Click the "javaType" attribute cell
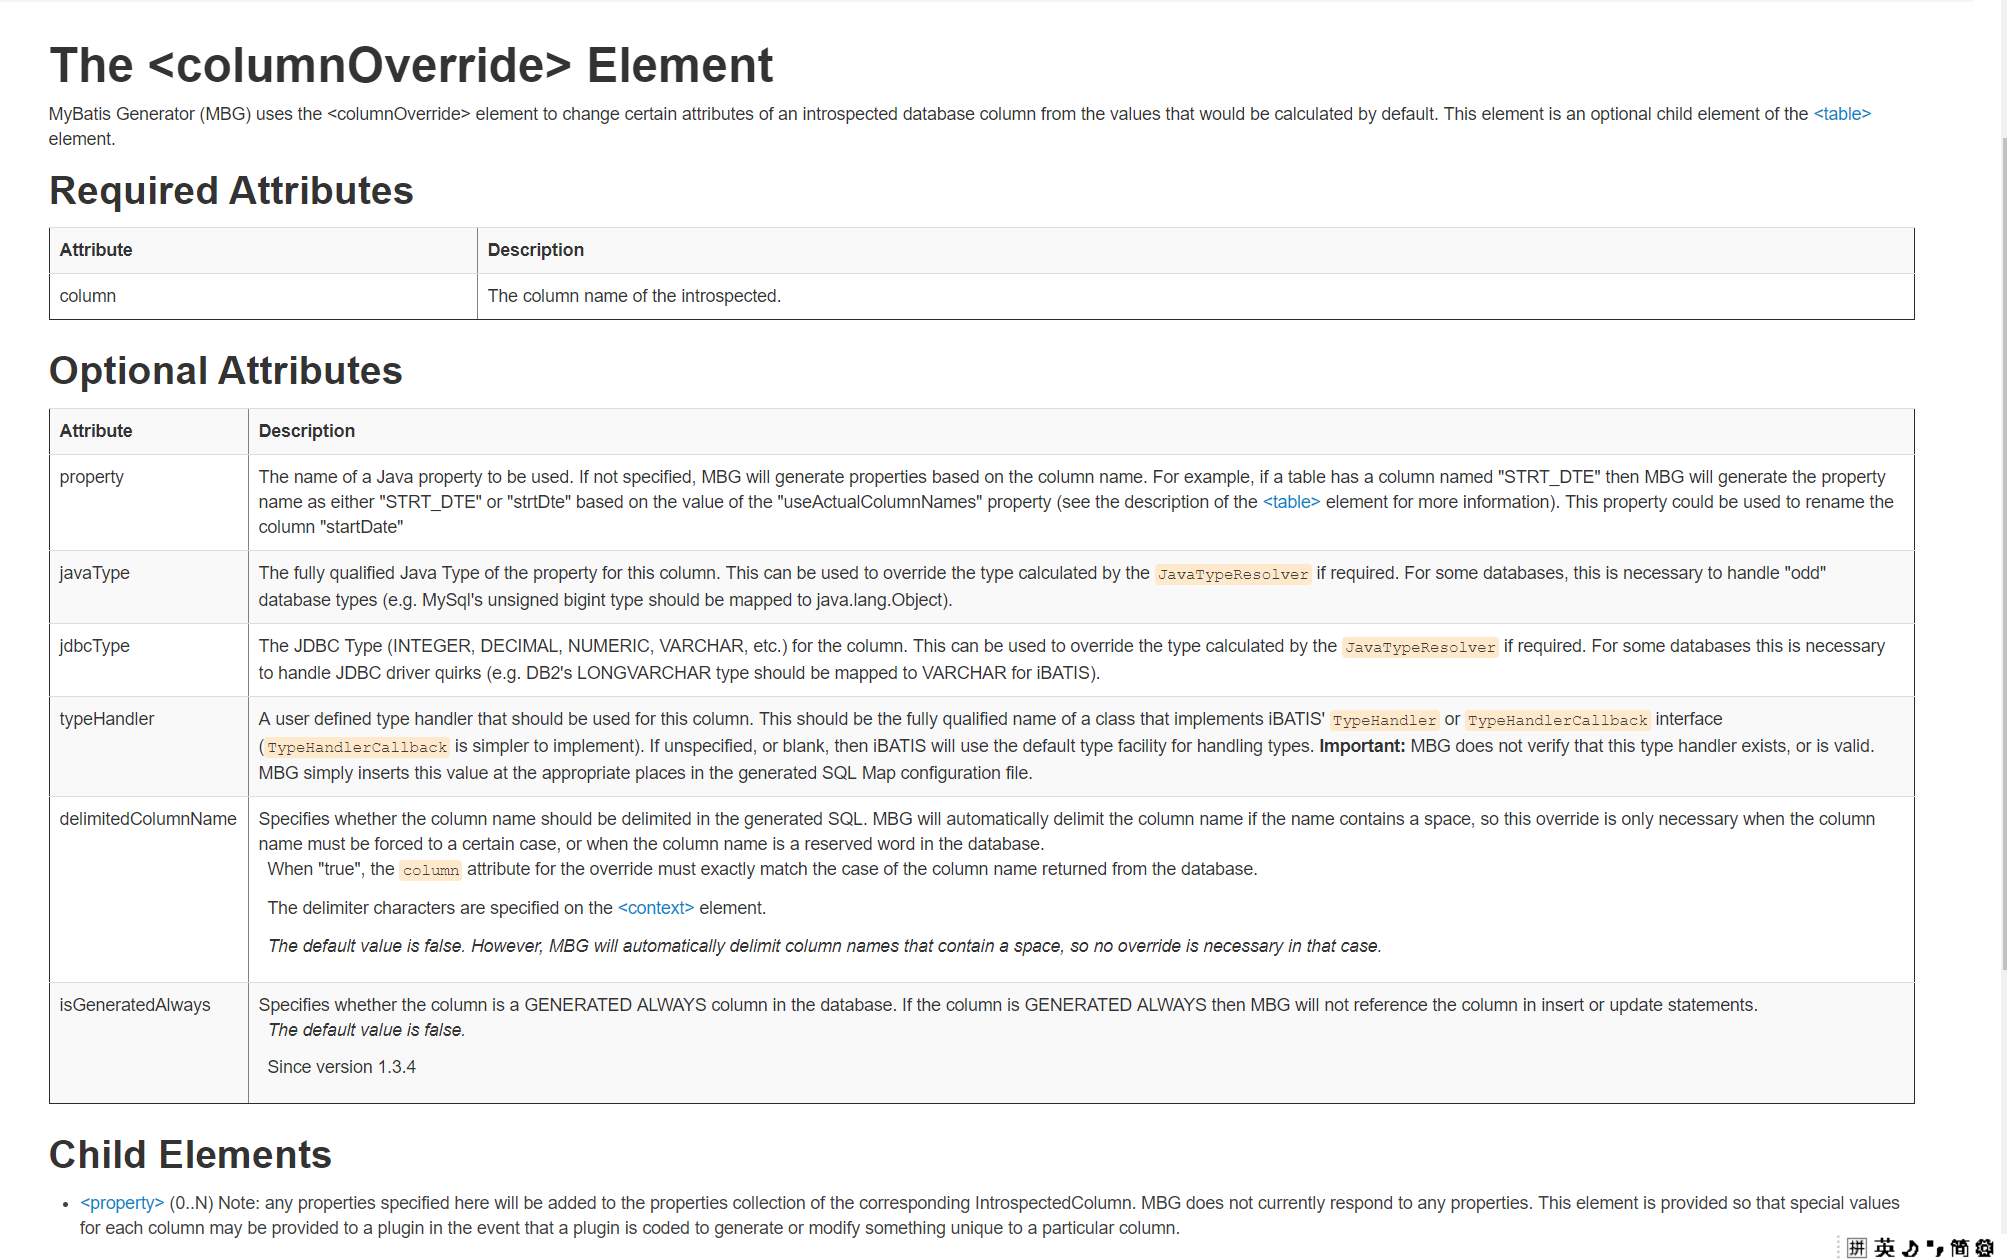Viewport: 2007px width, 1259px height. tap(149, 587)
